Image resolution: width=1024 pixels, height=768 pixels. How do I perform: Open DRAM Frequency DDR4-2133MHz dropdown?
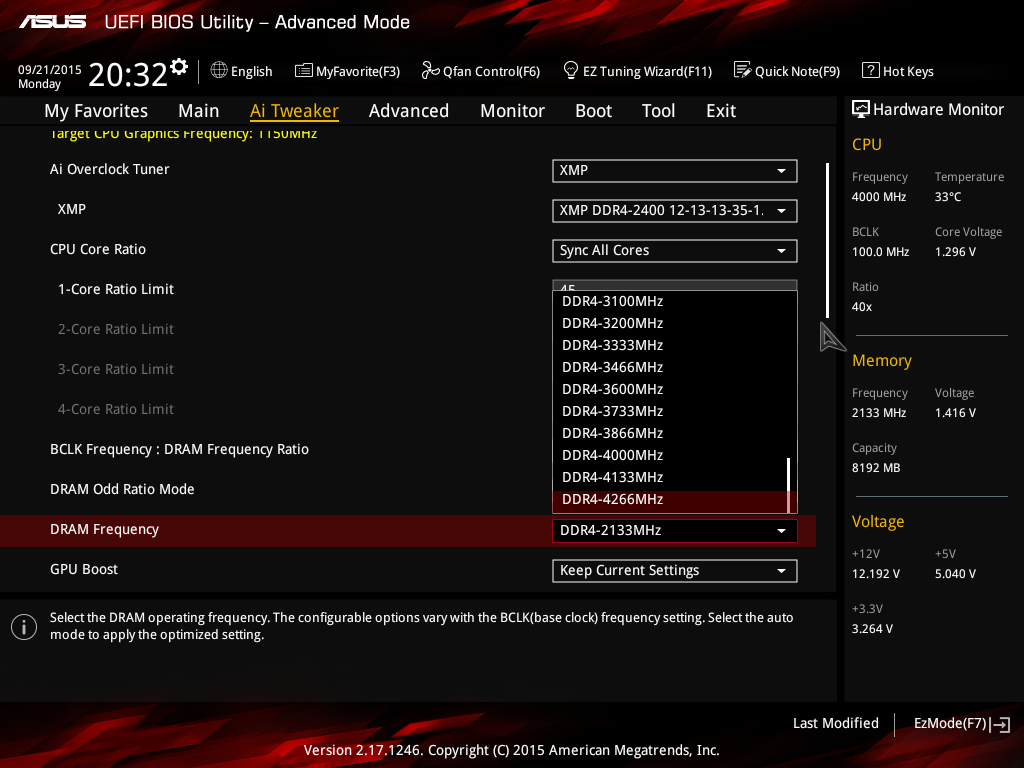click(x=675, y=530)
